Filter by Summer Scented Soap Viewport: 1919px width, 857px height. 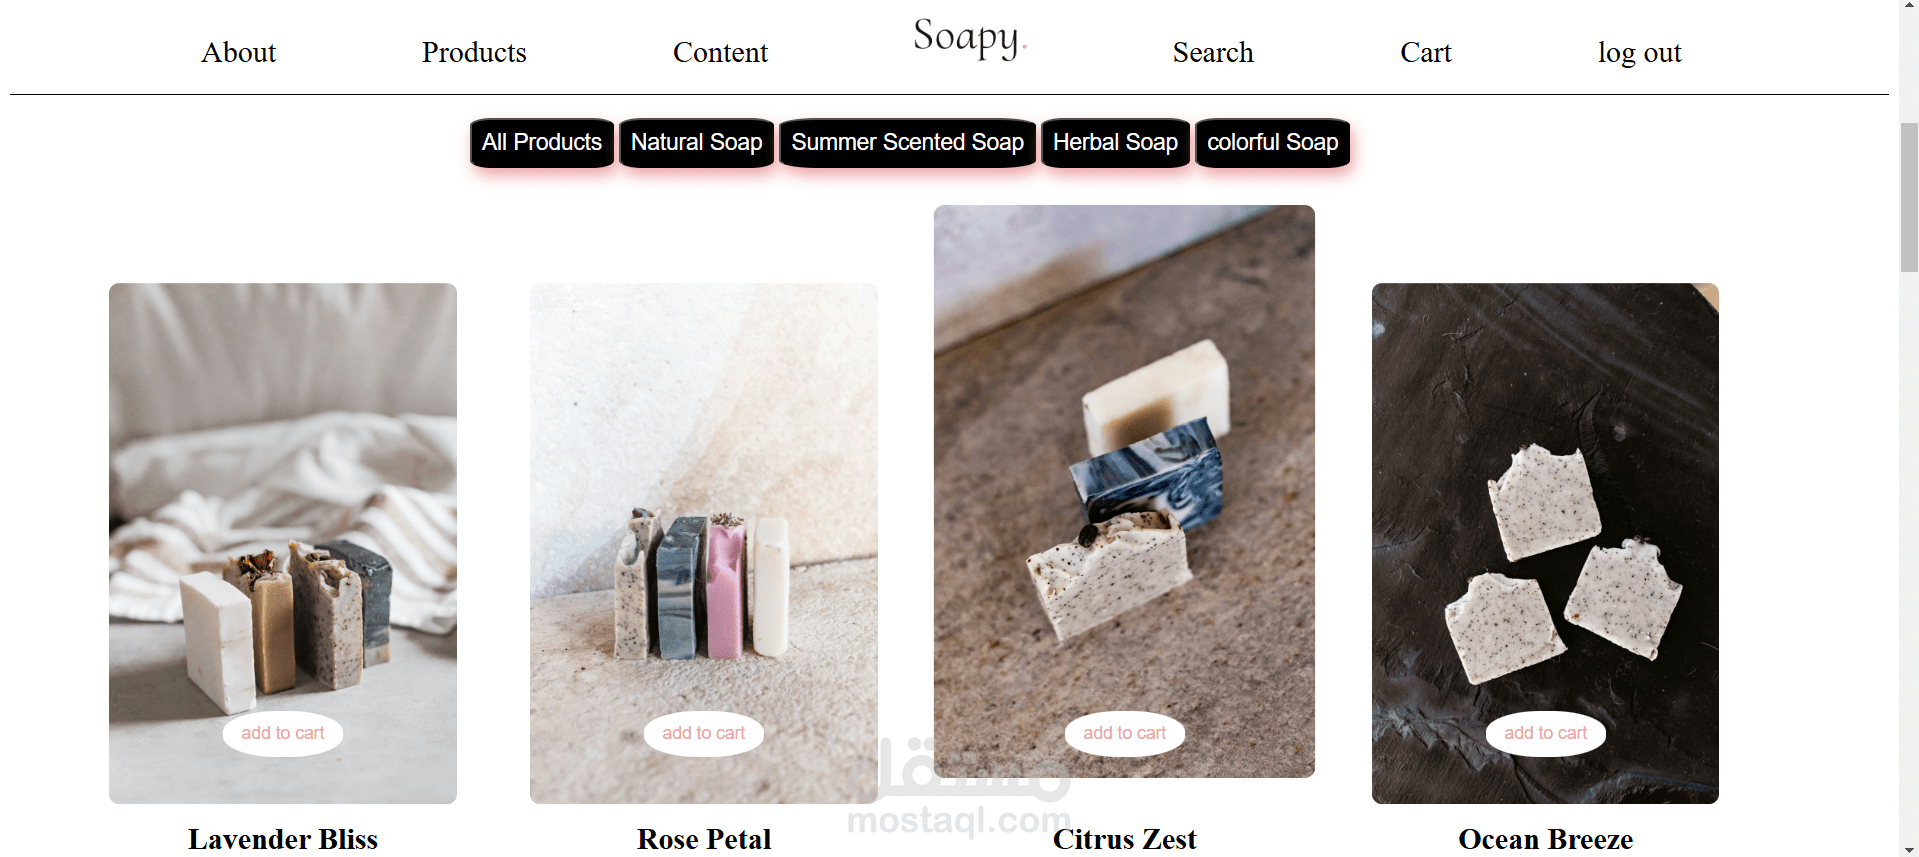908,143
